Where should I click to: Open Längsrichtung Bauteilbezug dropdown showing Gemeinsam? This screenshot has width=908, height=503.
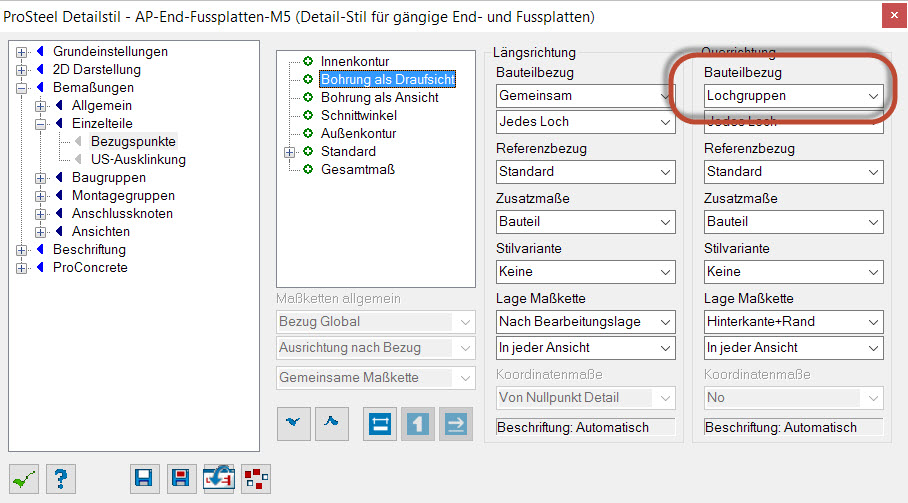point(585,96)
